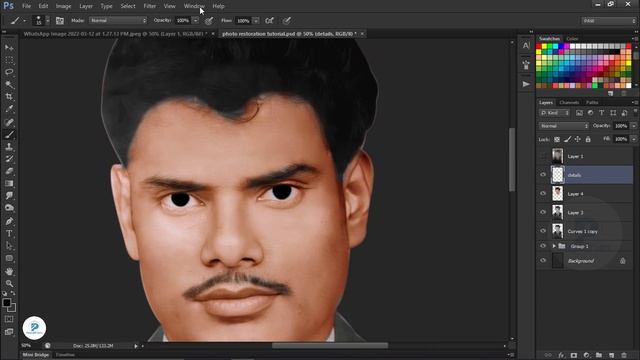This screenshot has width=640, height=360.
Task: Open layer style fx icon
Action: click(x=561, y=355)
